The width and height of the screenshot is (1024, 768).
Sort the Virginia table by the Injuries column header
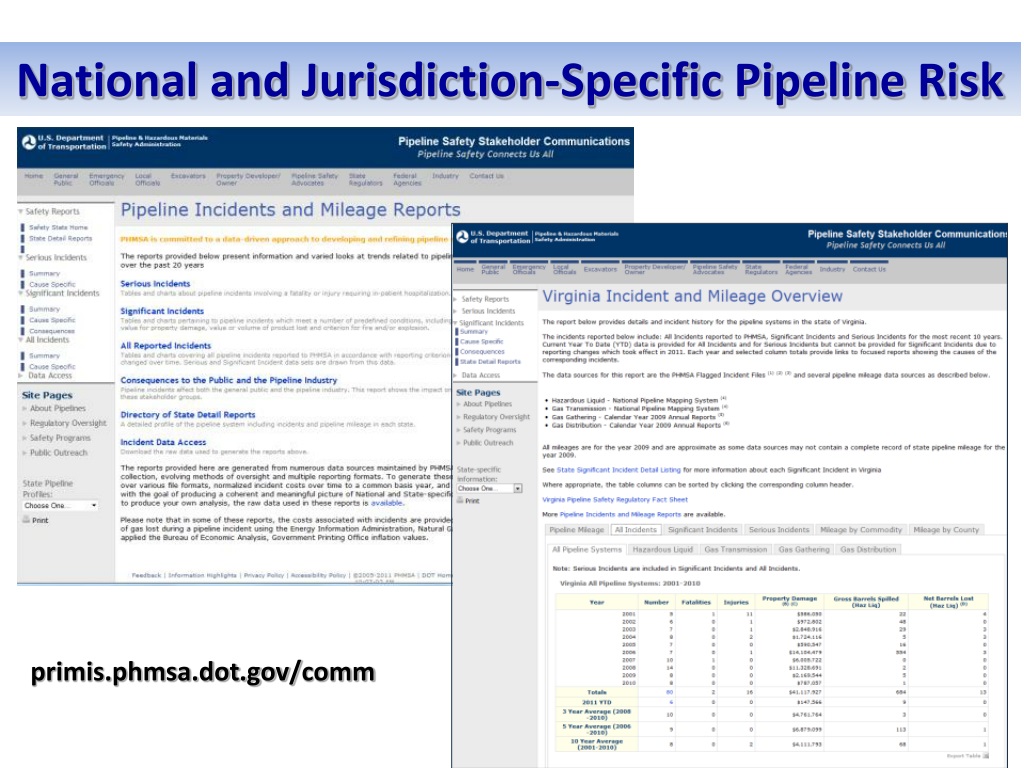click(736, 603)
